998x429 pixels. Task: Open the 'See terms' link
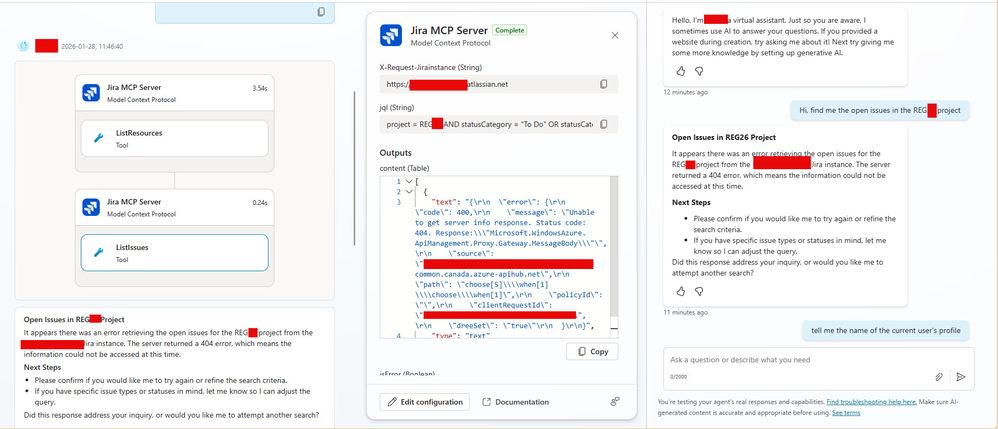click(846, 412)
